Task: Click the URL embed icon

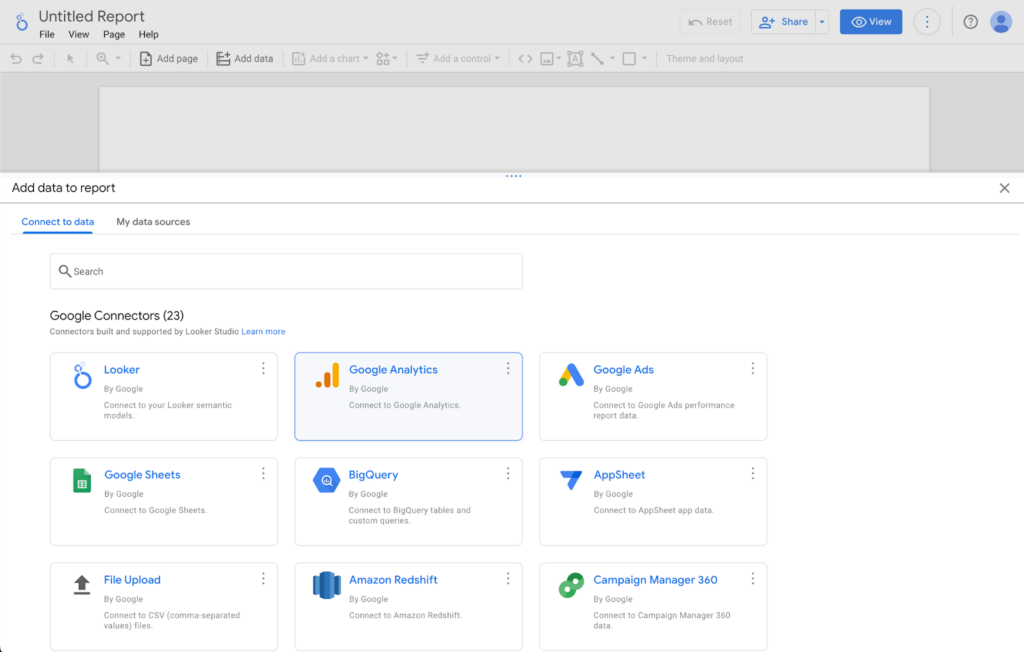Action: coord(525,59)
